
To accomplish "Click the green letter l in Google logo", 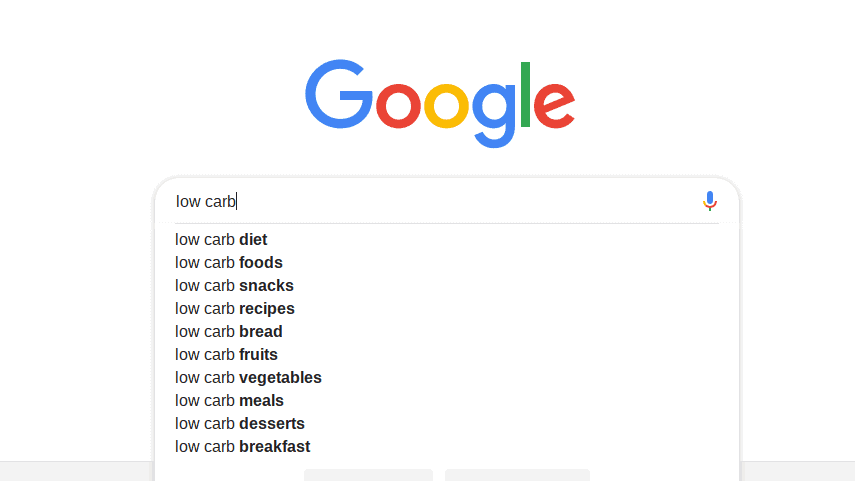I will pos(526,94).
